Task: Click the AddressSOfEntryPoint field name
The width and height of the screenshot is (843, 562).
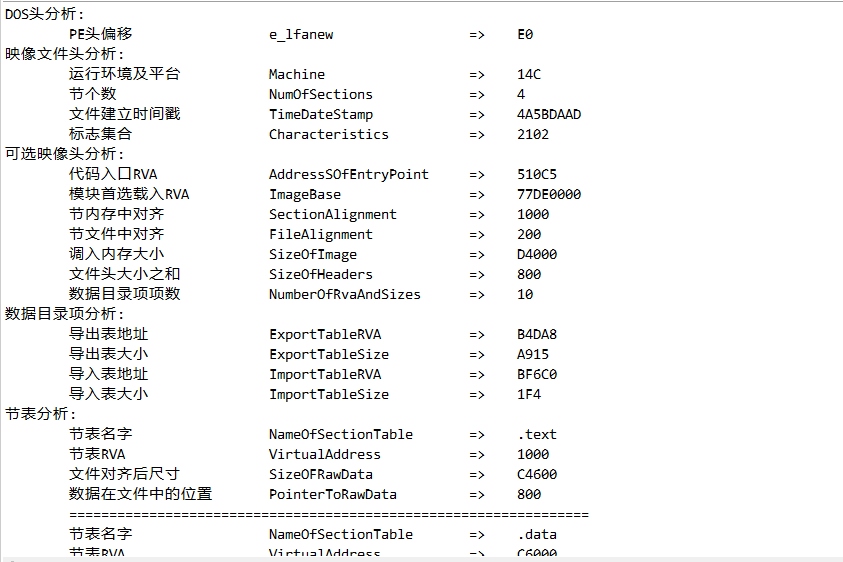Action: [x=348, y=174]
